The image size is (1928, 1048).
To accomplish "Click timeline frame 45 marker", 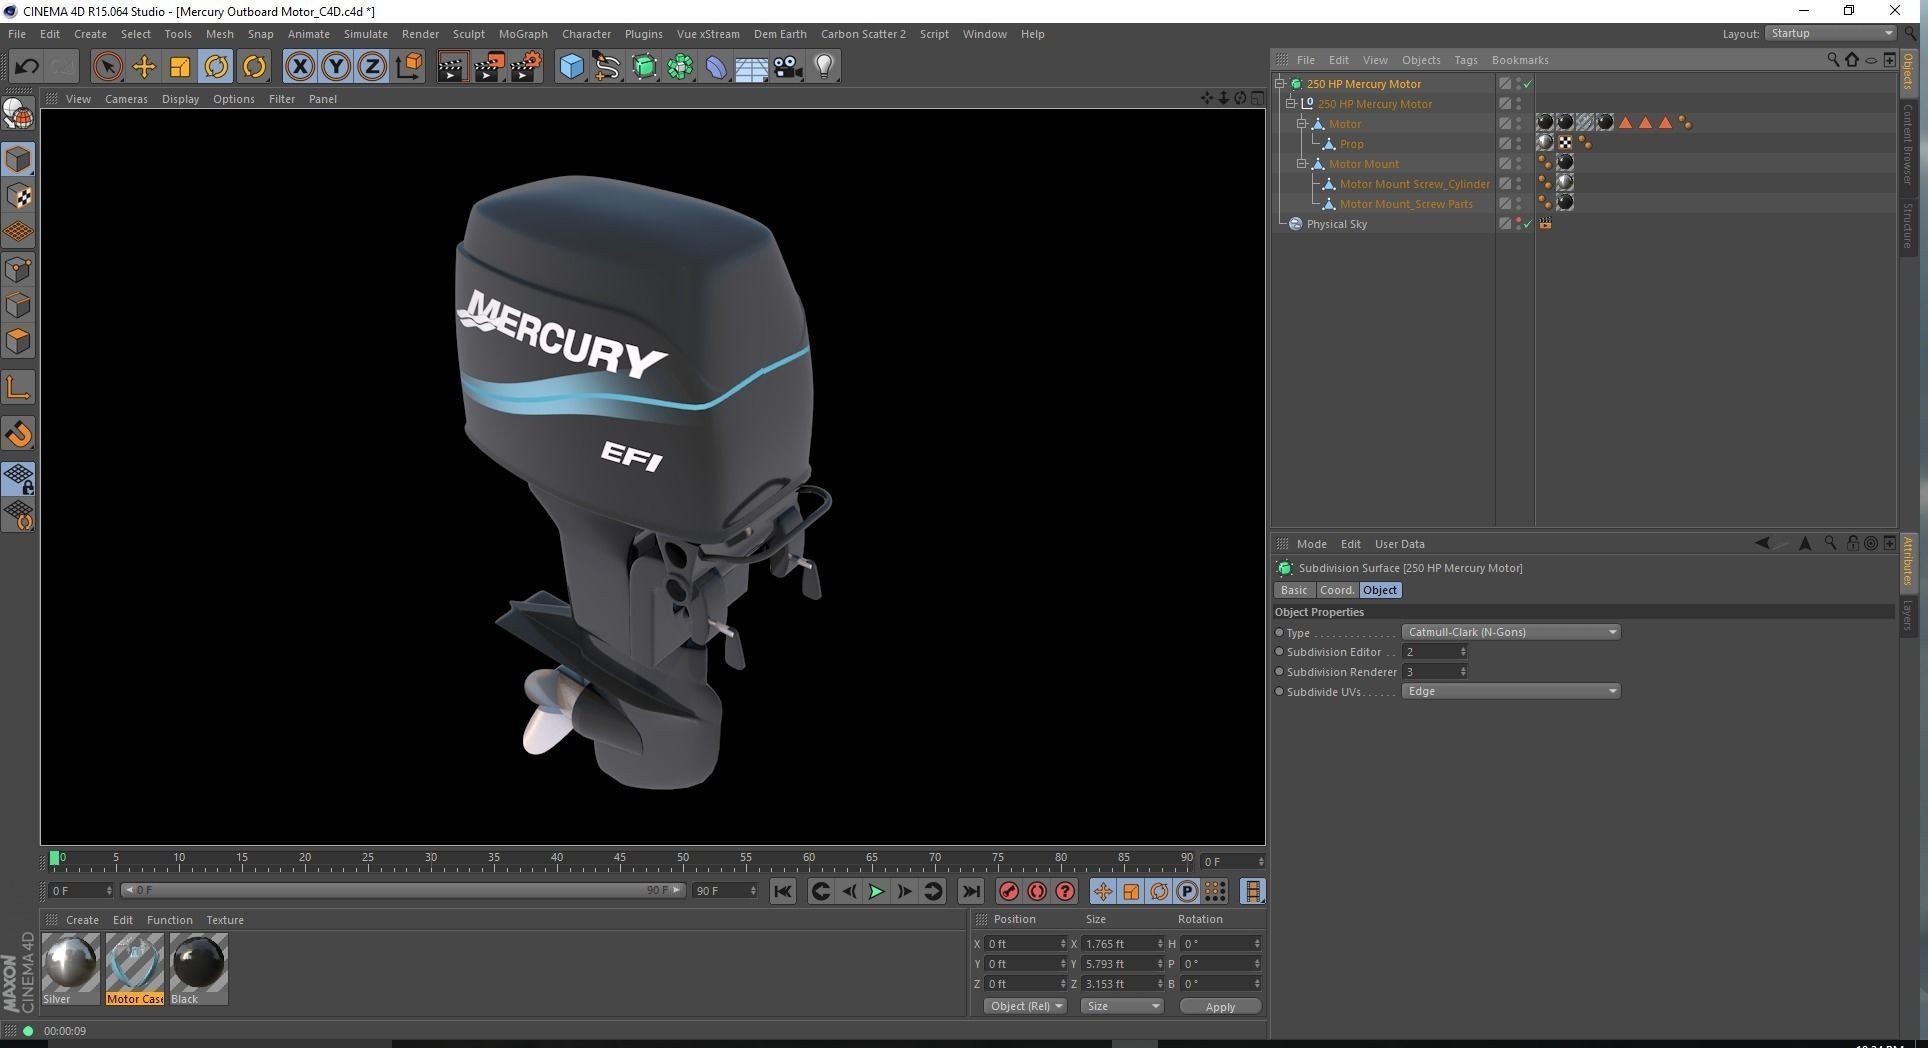I will pyautogui.click(x=619, y=860).
